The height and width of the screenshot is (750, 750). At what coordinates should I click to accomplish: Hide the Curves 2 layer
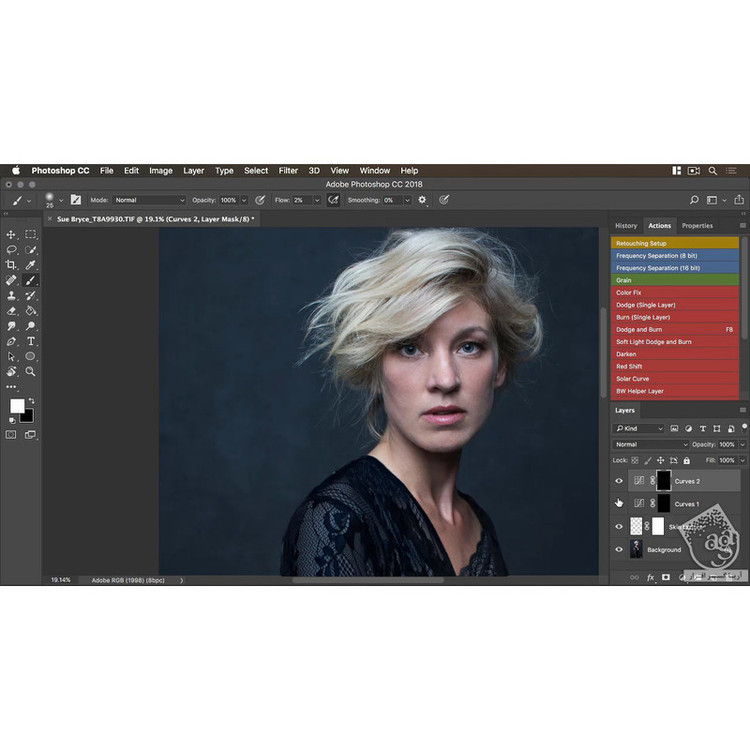619,481
